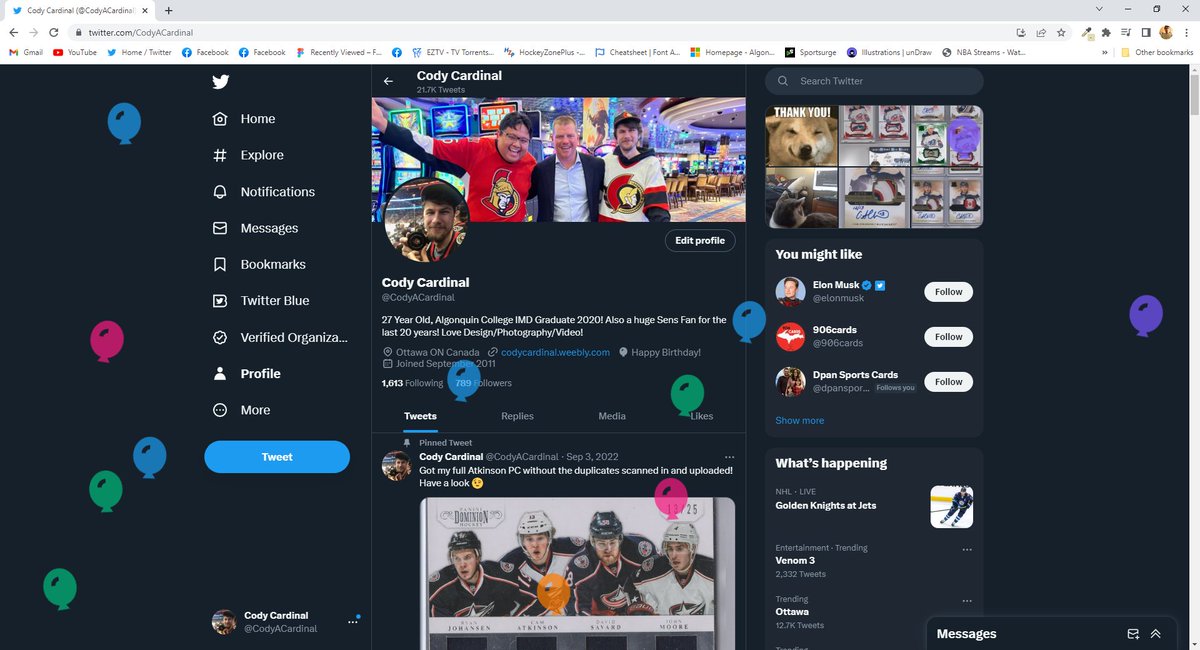The image size is (1200, 650).
Task: Open browser extensions puzzle icon
Action: click(1106, 33)
